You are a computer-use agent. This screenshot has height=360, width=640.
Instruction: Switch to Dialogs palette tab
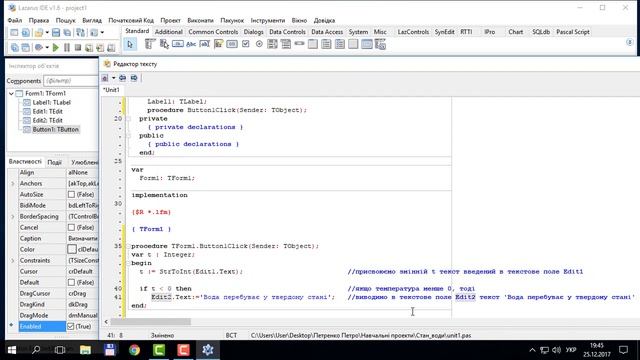(253, 32)
